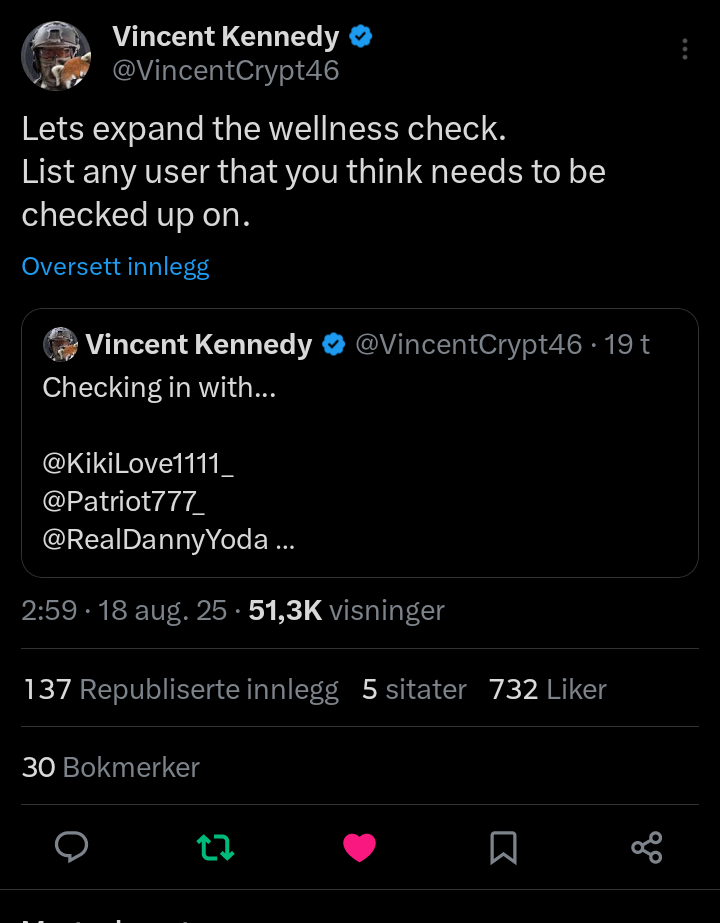Click the 30 Bokmerker count

tap(111, 767)
